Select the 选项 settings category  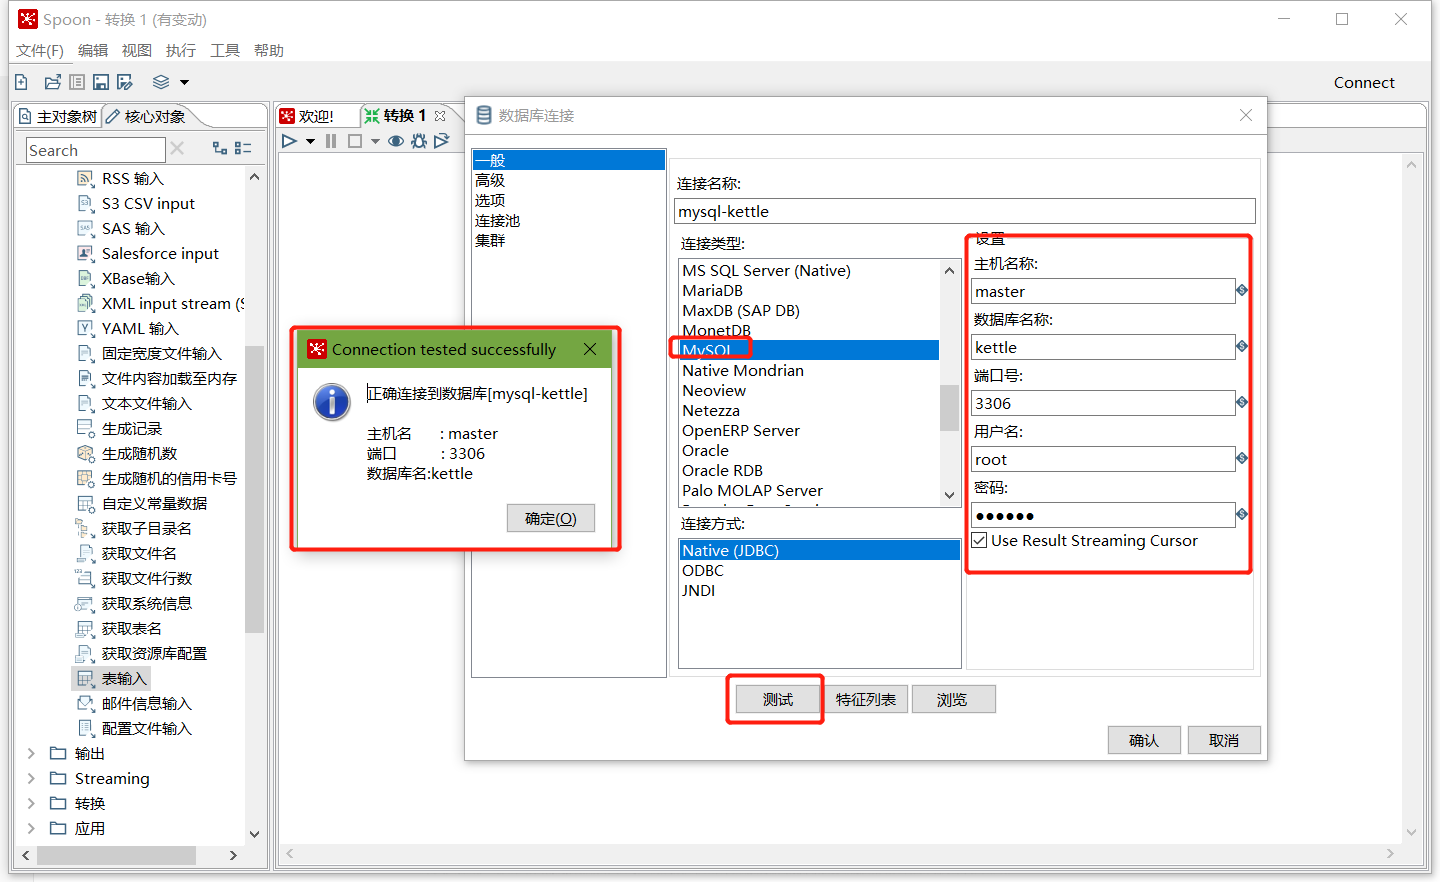(x=490, y=201)
